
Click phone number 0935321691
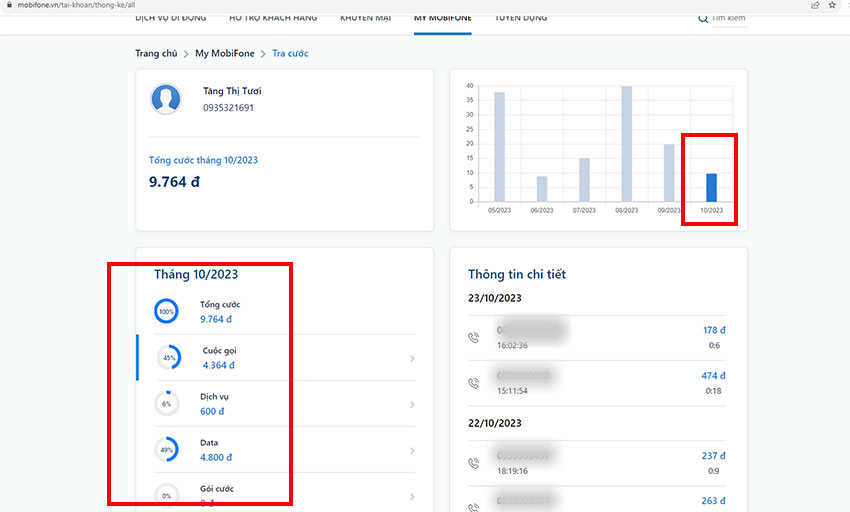pyautogui.click(x=228, y=107)
